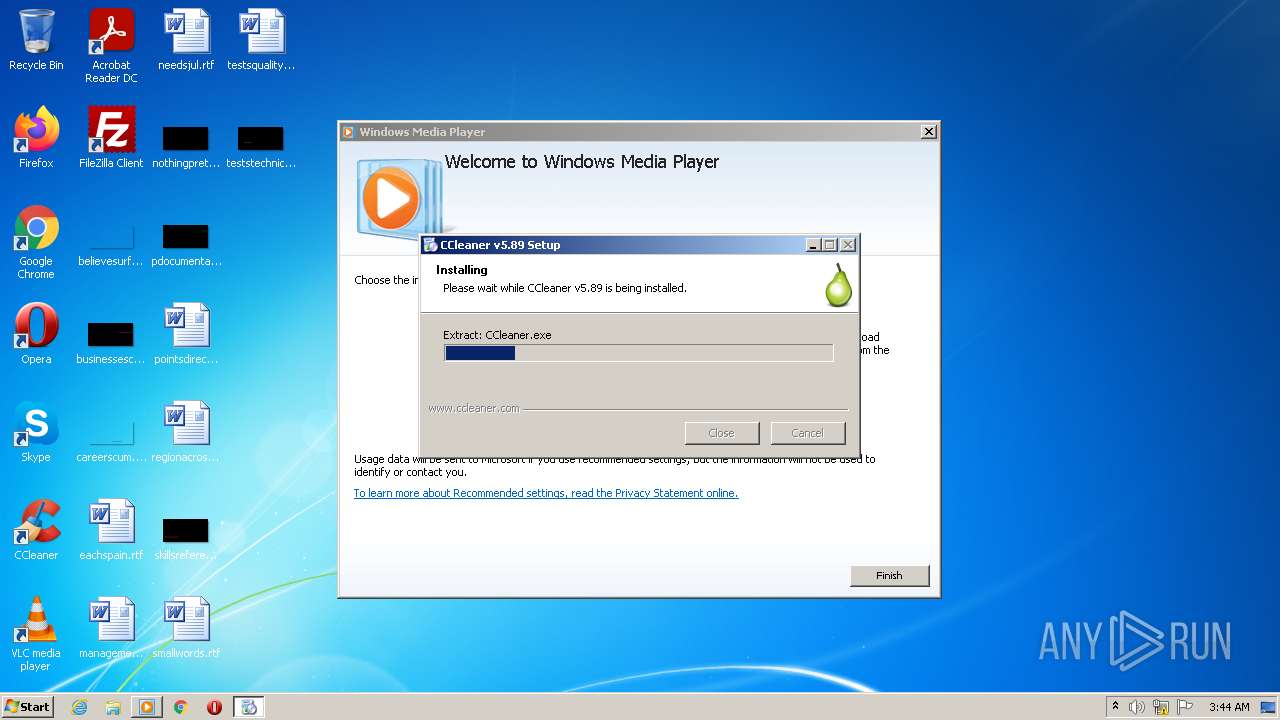
Task: Select testsquality document on desktop
Action: [x=261, y=40]
